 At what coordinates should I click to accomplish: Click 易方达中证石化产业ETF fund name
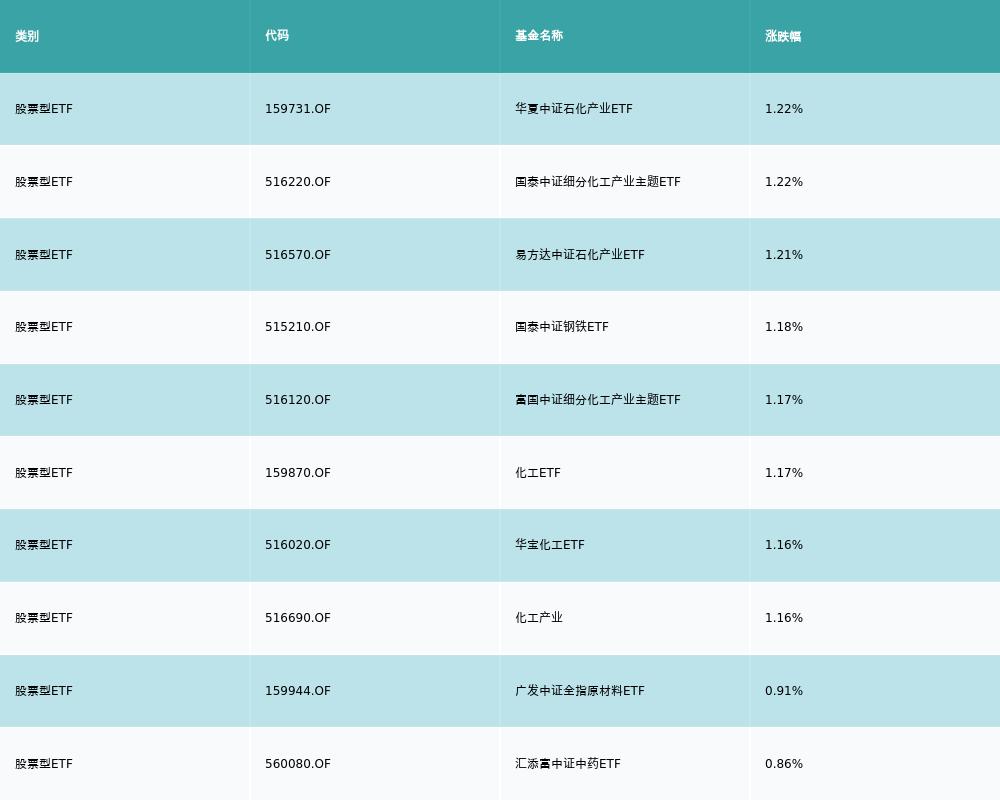pyautogui.click(x=580, y=255)
